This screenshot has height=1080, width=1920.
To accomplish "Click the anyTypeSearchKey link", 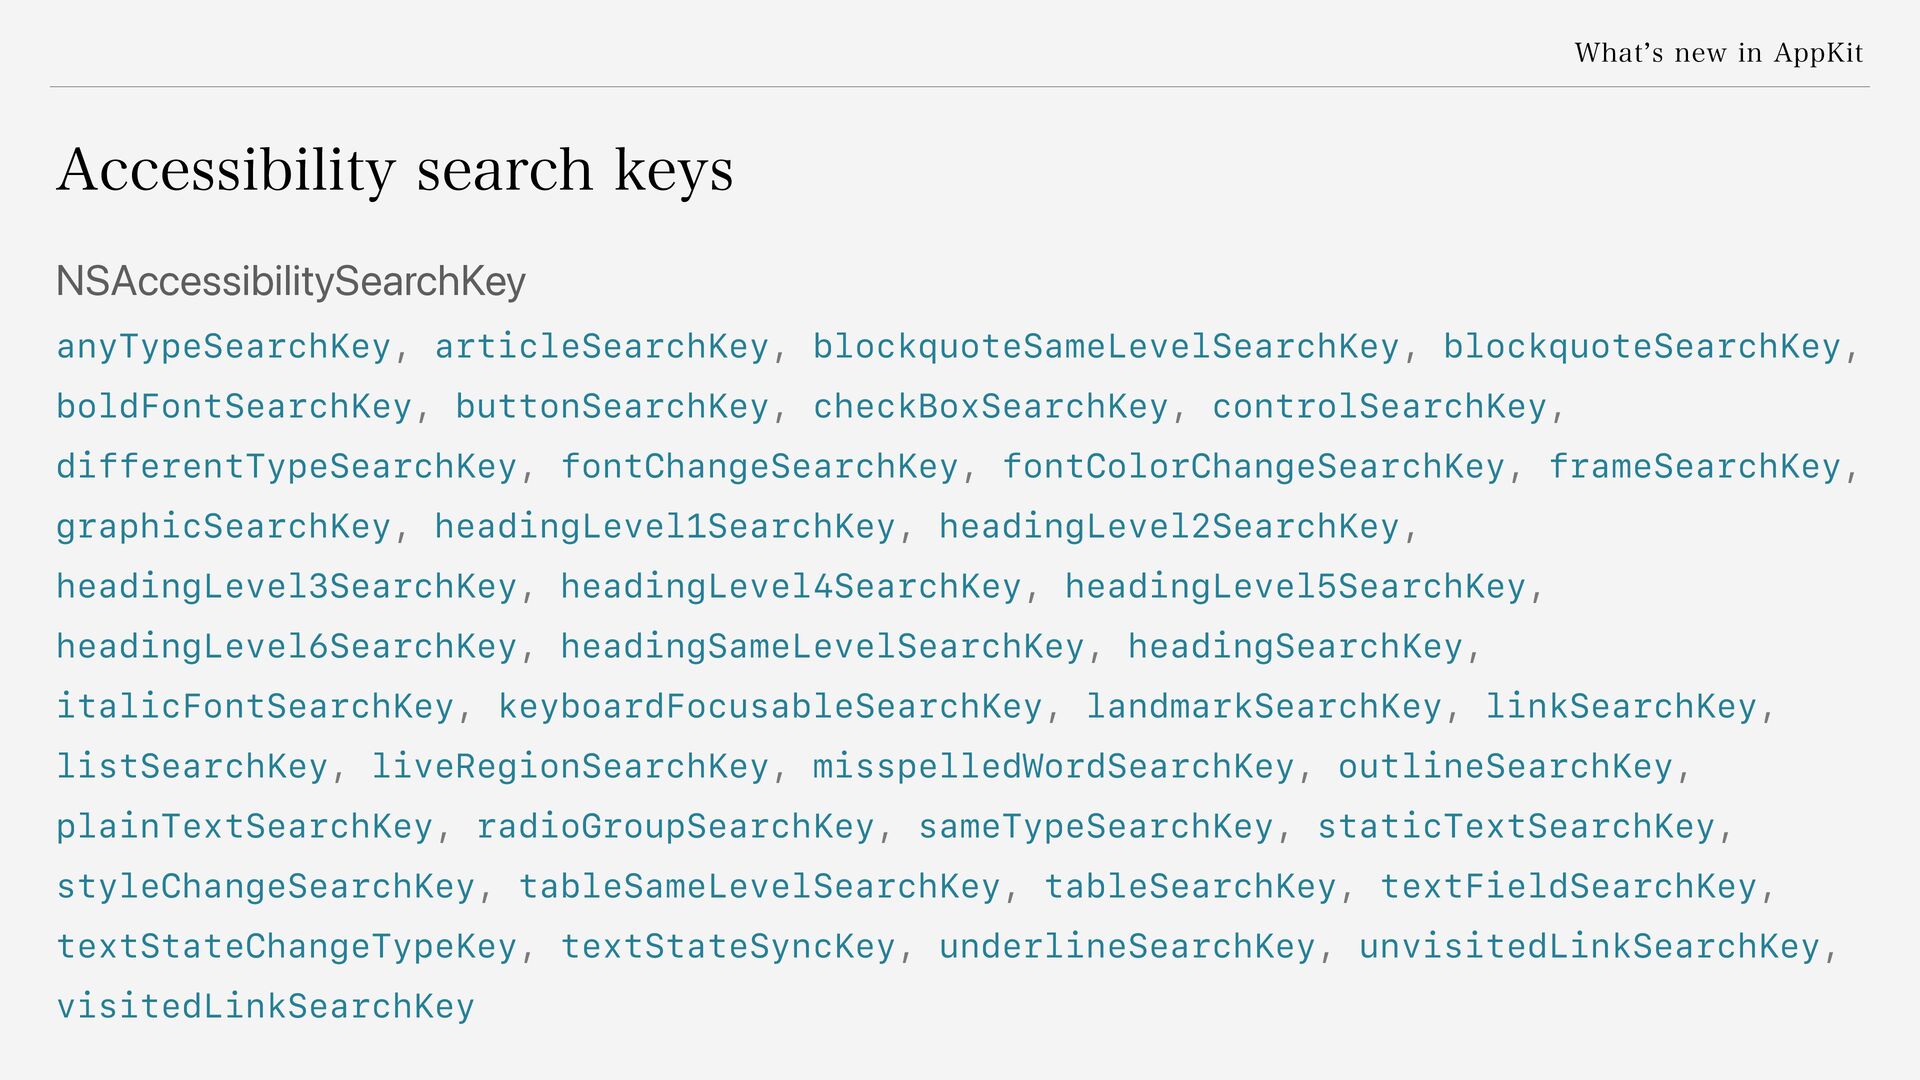I will [223, 347].
